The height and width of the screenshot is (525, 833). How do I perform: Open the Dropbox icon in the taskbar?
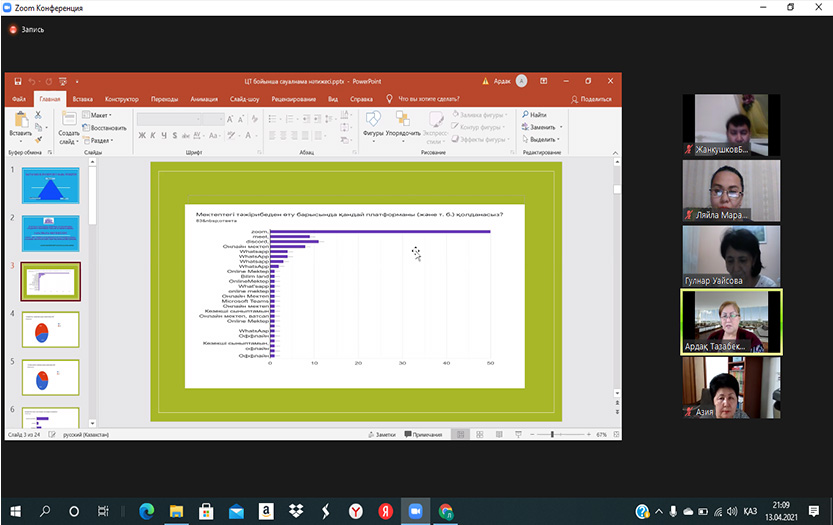[x=296, y=510]
